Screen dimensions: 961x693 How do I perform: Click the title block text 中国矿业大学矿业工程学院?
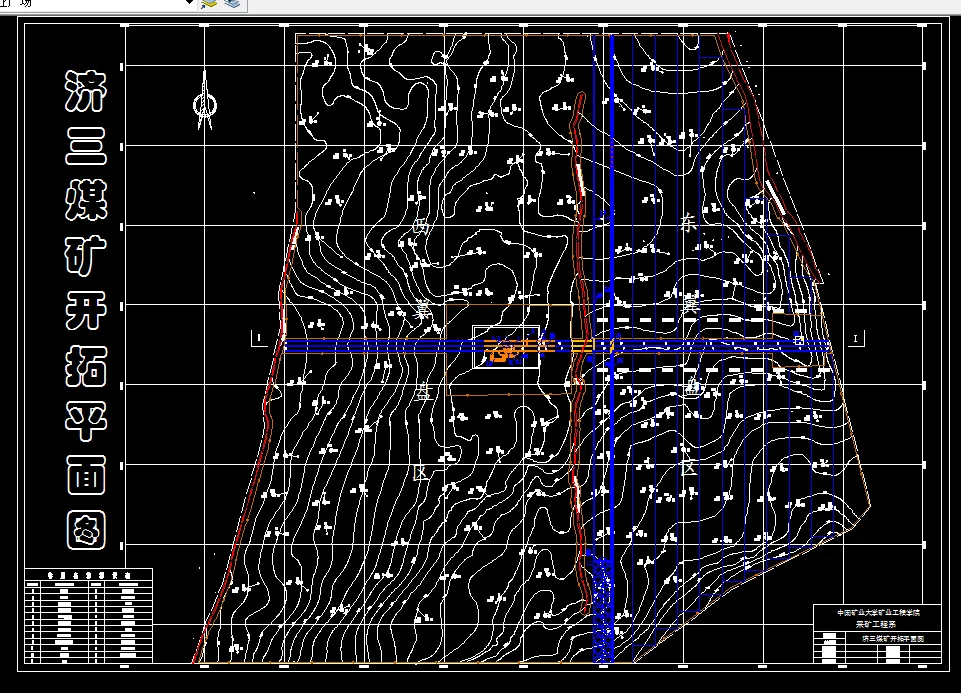coord(878,613)
